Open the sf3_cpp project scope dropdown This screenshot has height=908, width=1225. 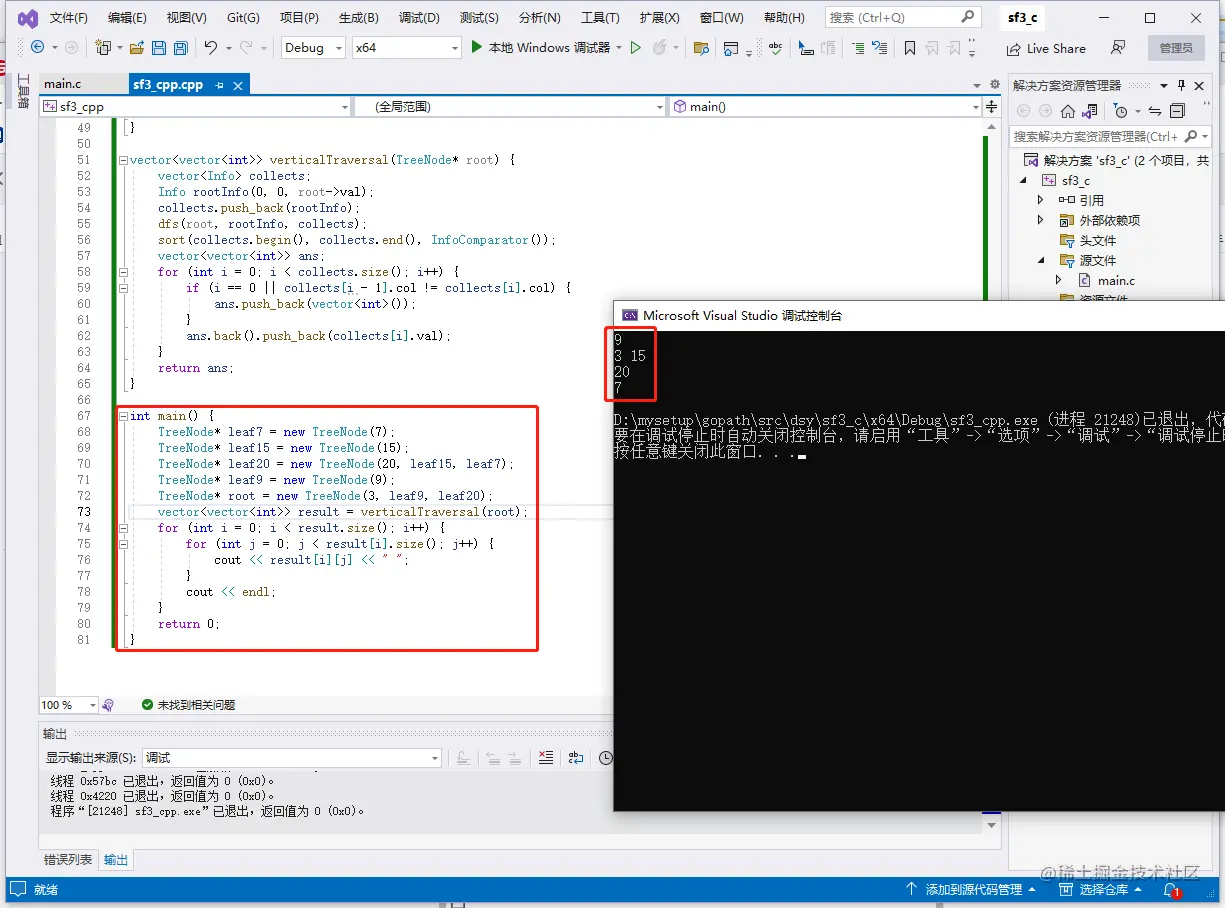coord(196,106)
